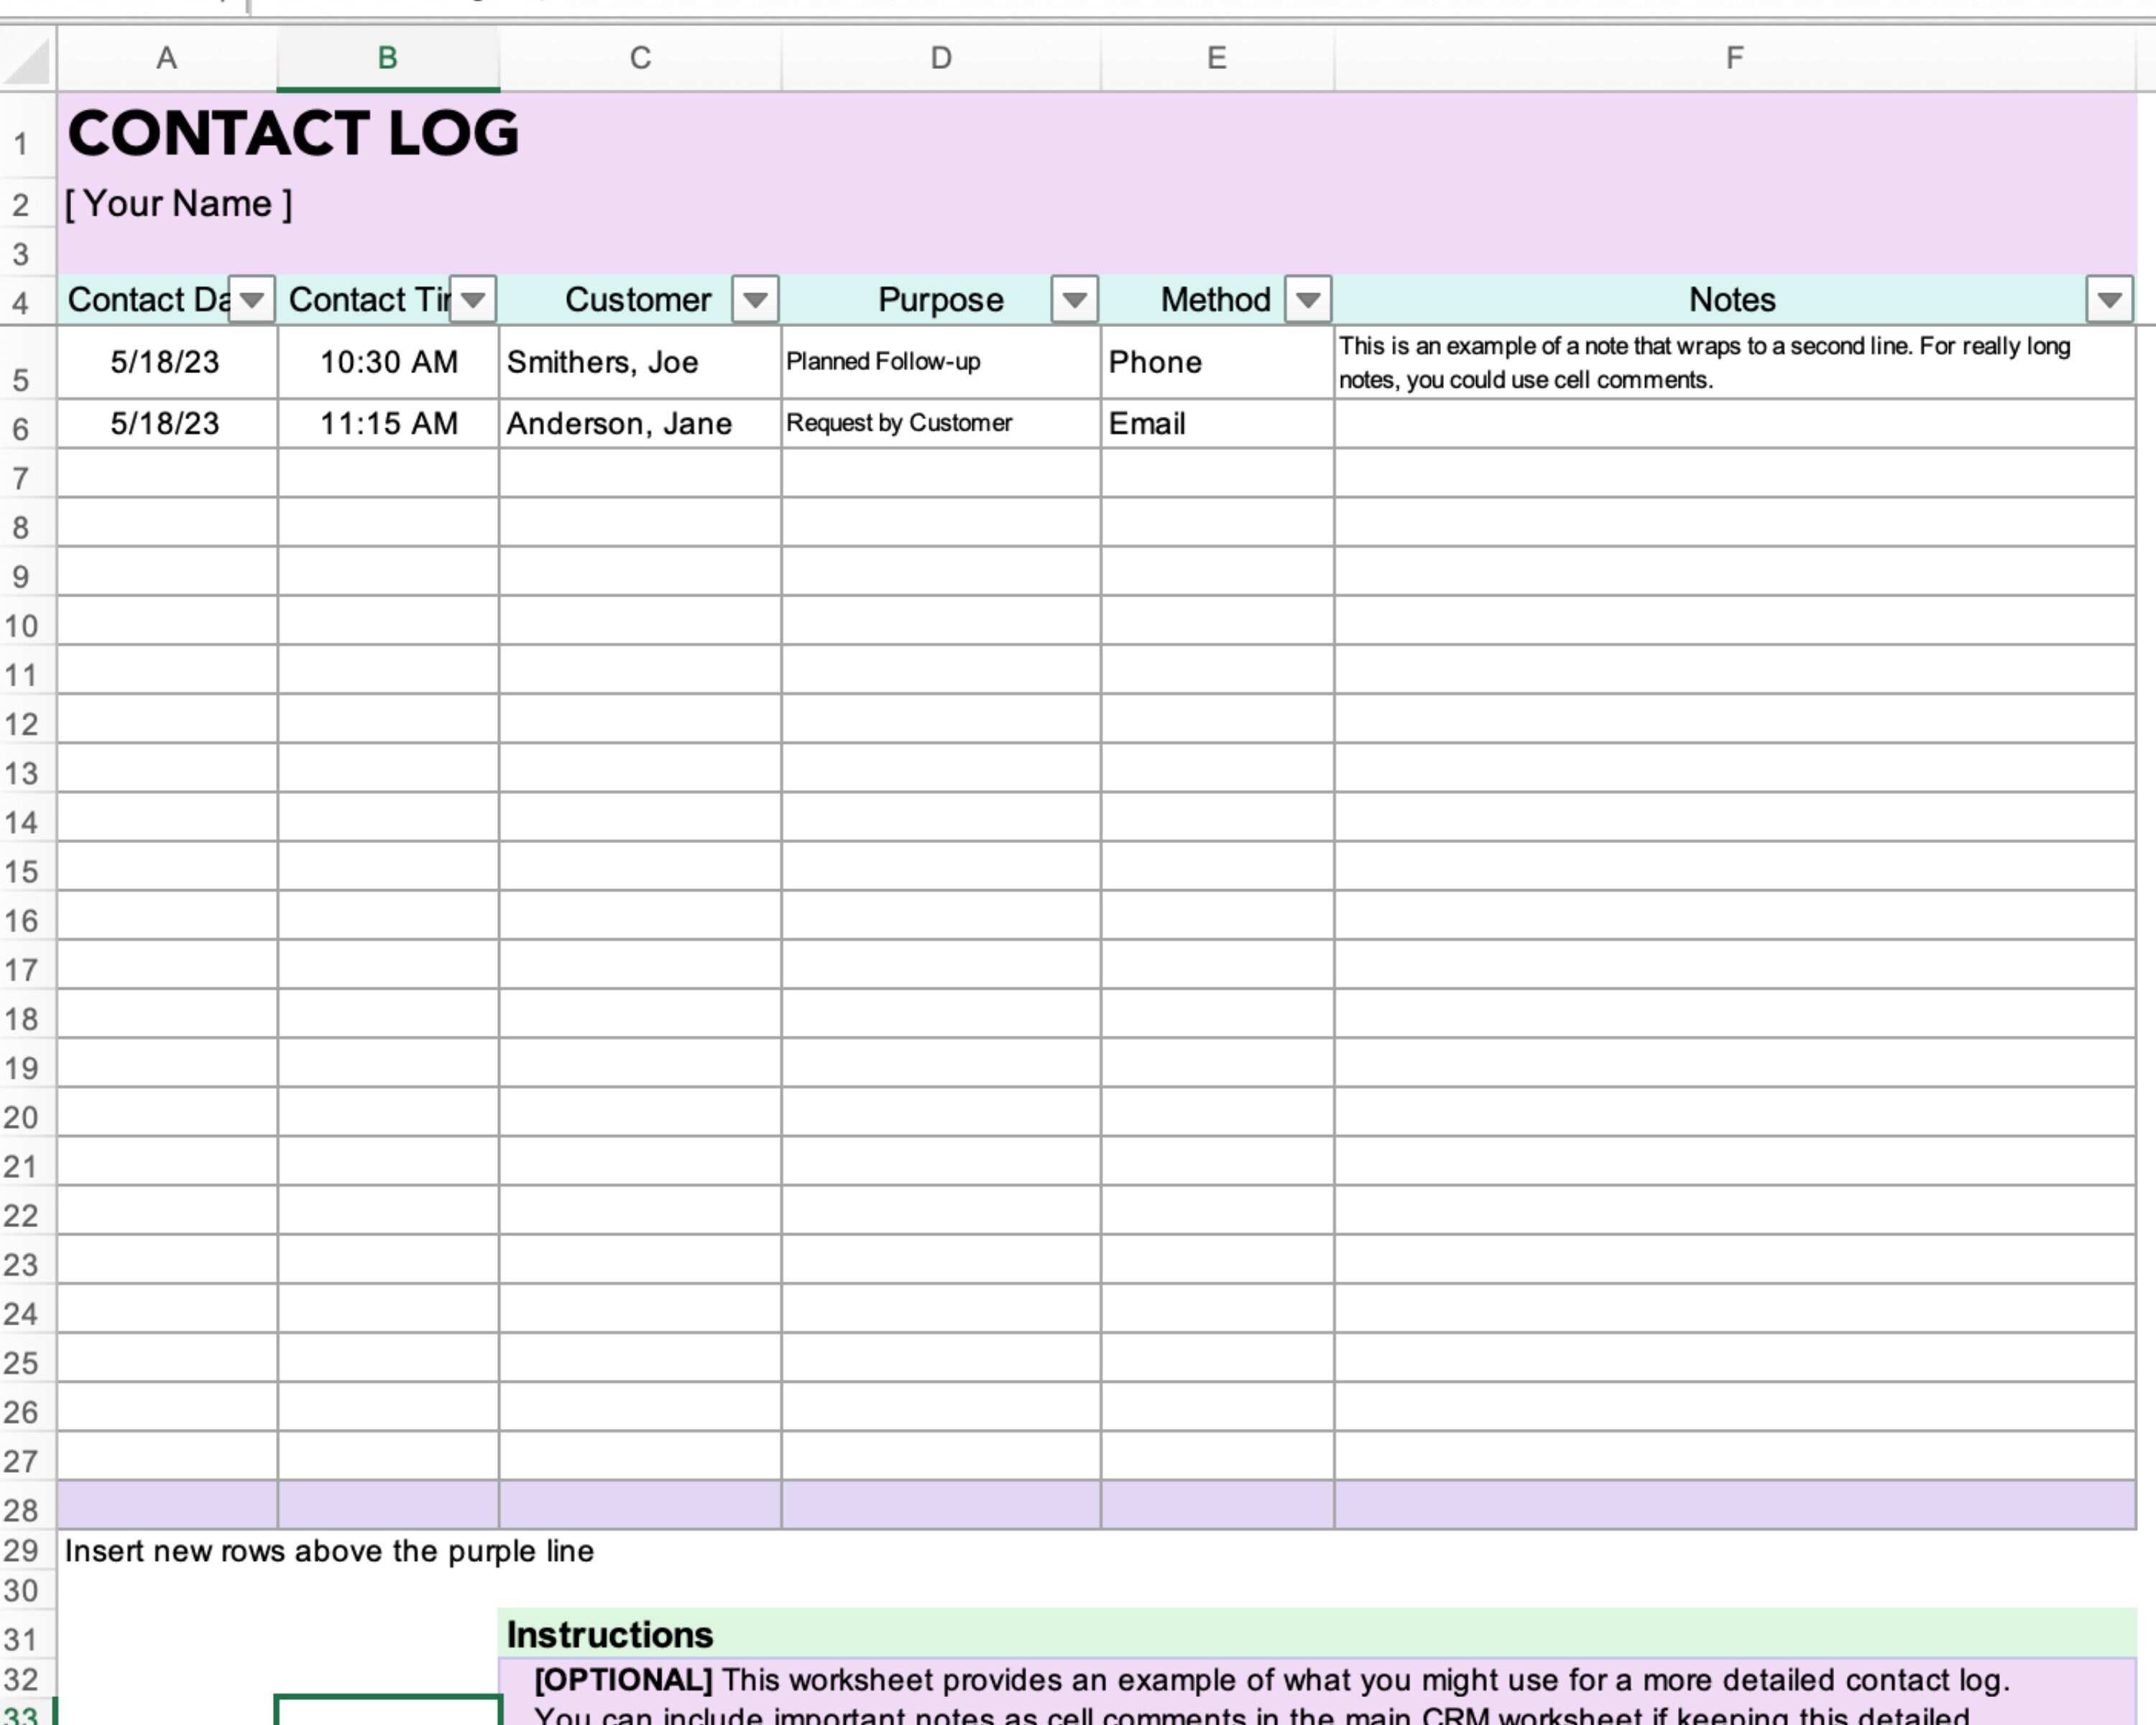Screen dimensions: 2156x1725
Task: Select the Request by Customer cell
Action: 941,424
